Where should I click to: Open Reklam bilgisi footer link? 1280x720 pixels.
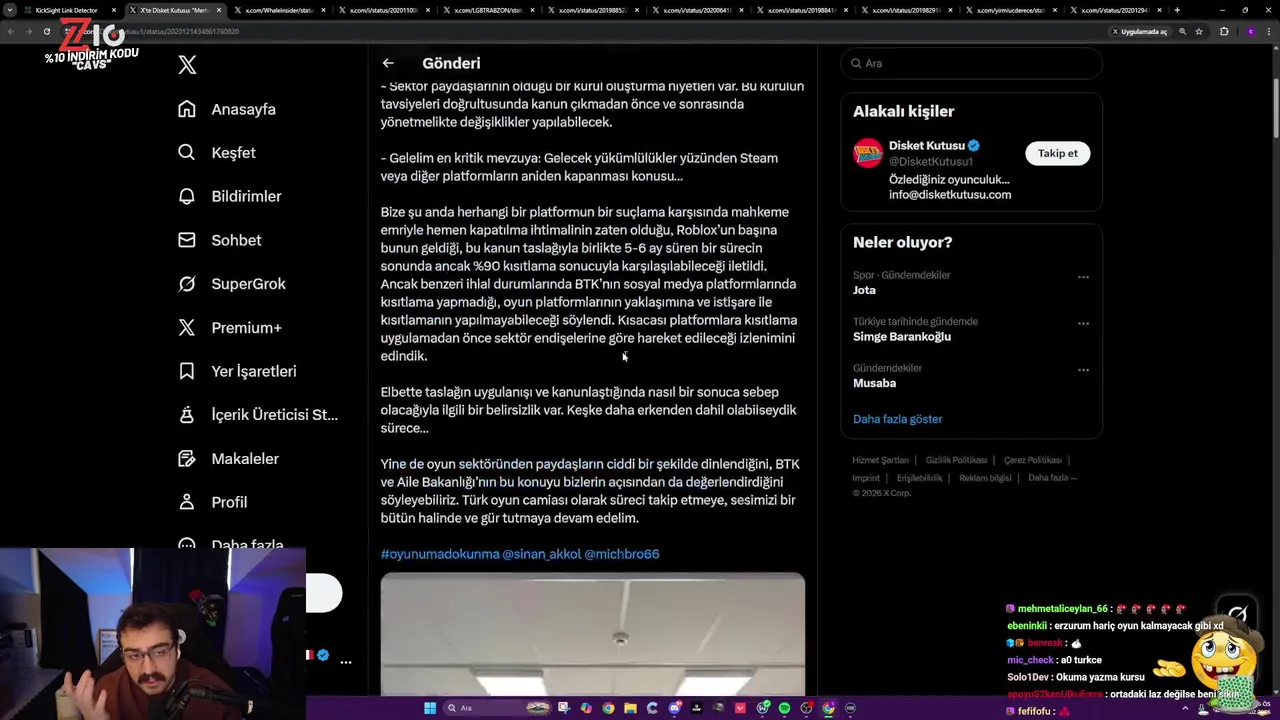985,478
